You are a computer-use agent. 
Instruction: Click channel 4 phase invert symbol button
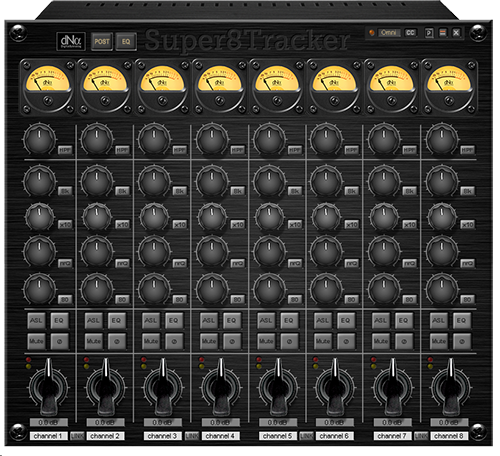click(232, 341)
